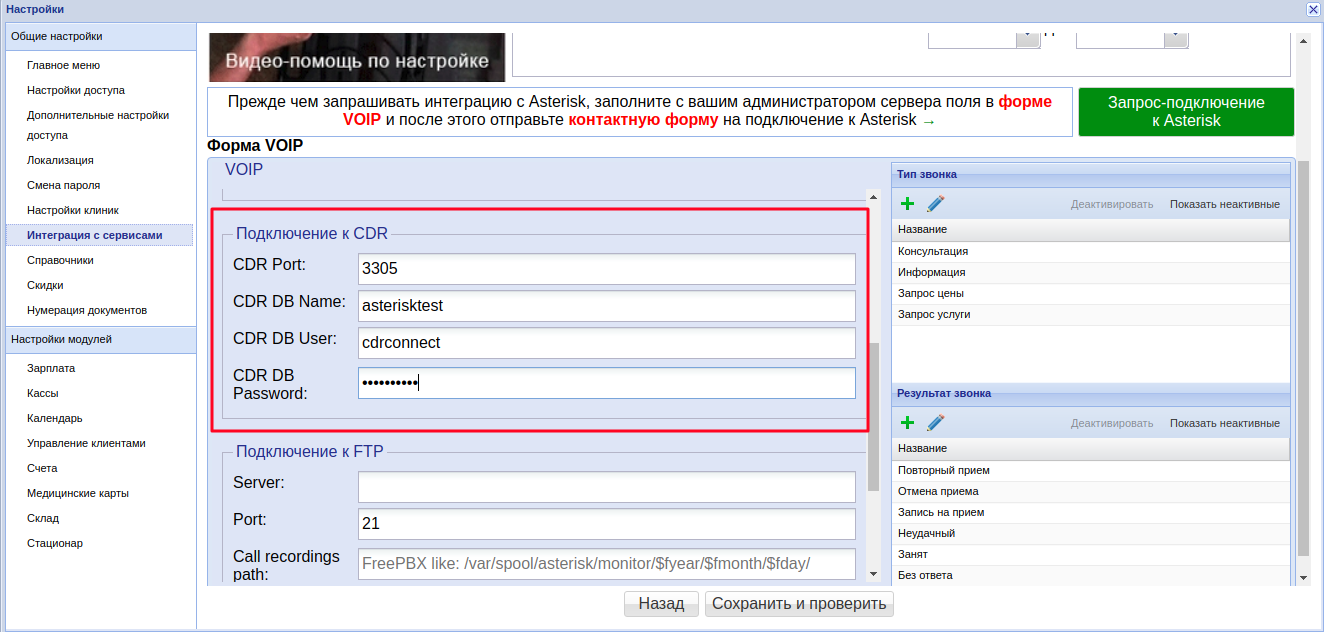
Task: Open Локализация settings
Action: (x=60, y=160)
